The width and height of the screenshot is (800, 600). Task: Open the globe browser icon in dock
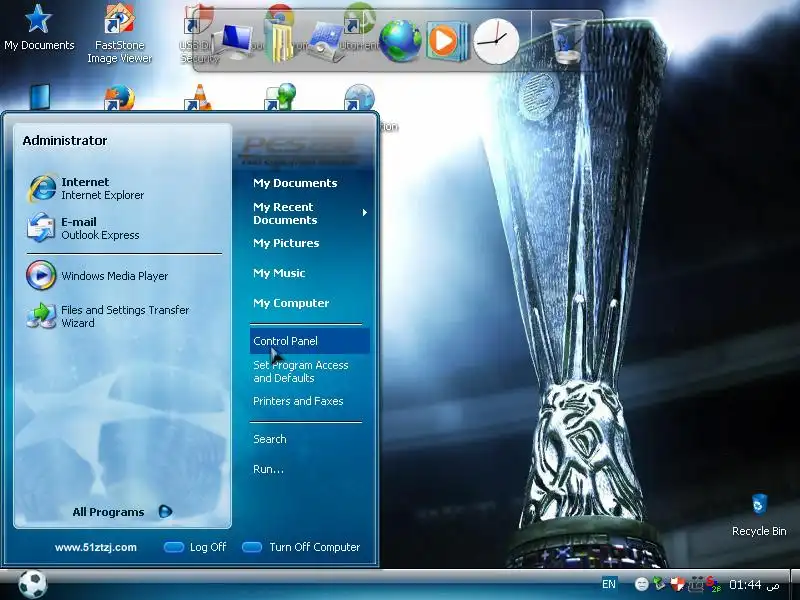(x=399, y=41)
